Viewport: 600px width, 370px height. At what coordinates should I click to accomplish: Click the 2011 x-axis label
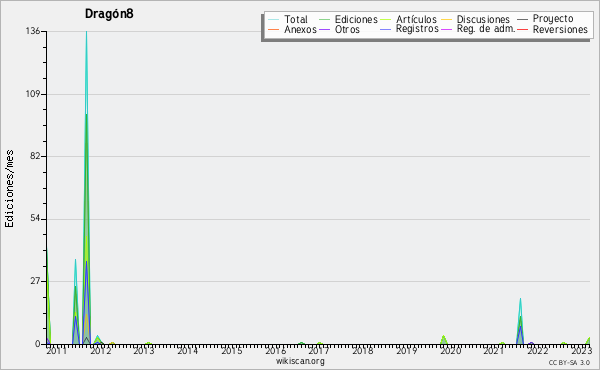pyautogui.click(x=56, y=350)
